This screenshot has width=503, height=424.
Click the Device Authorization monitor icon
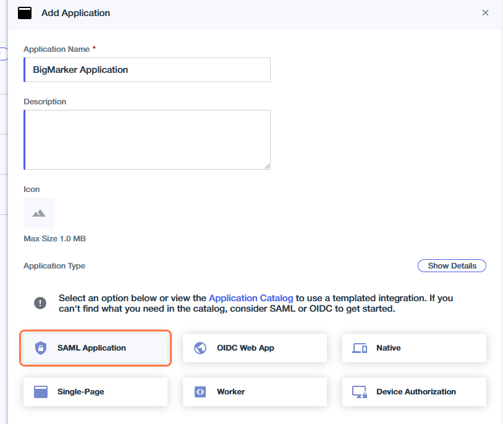[360, 392]
